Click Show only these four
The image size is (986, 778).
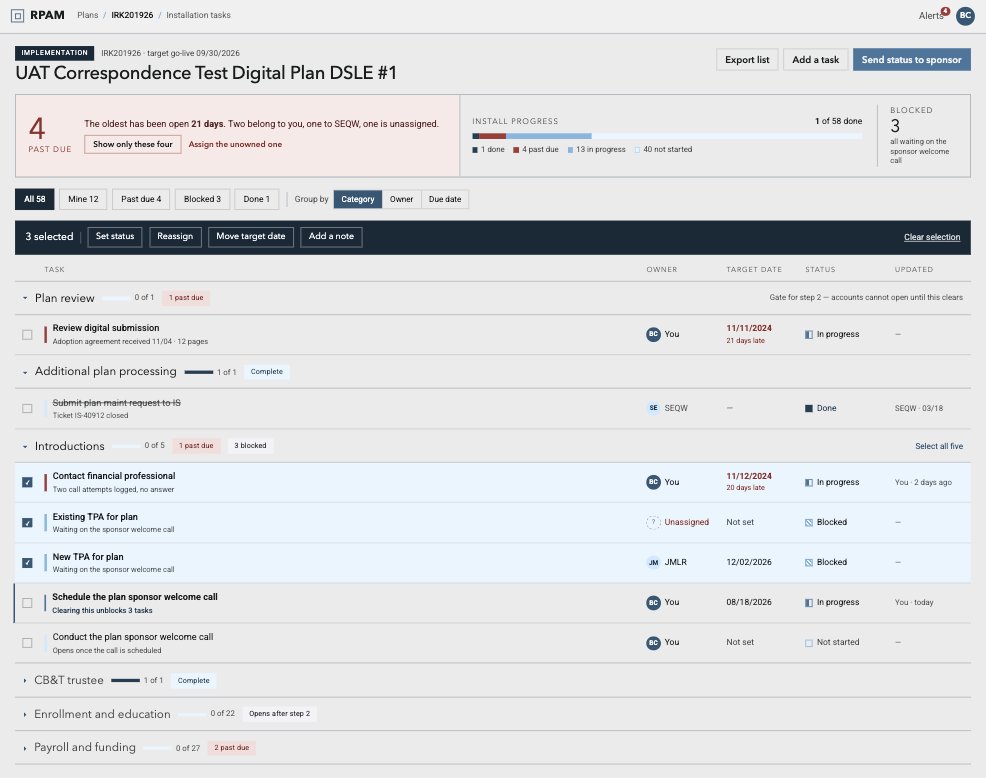(x=133, y=145)
